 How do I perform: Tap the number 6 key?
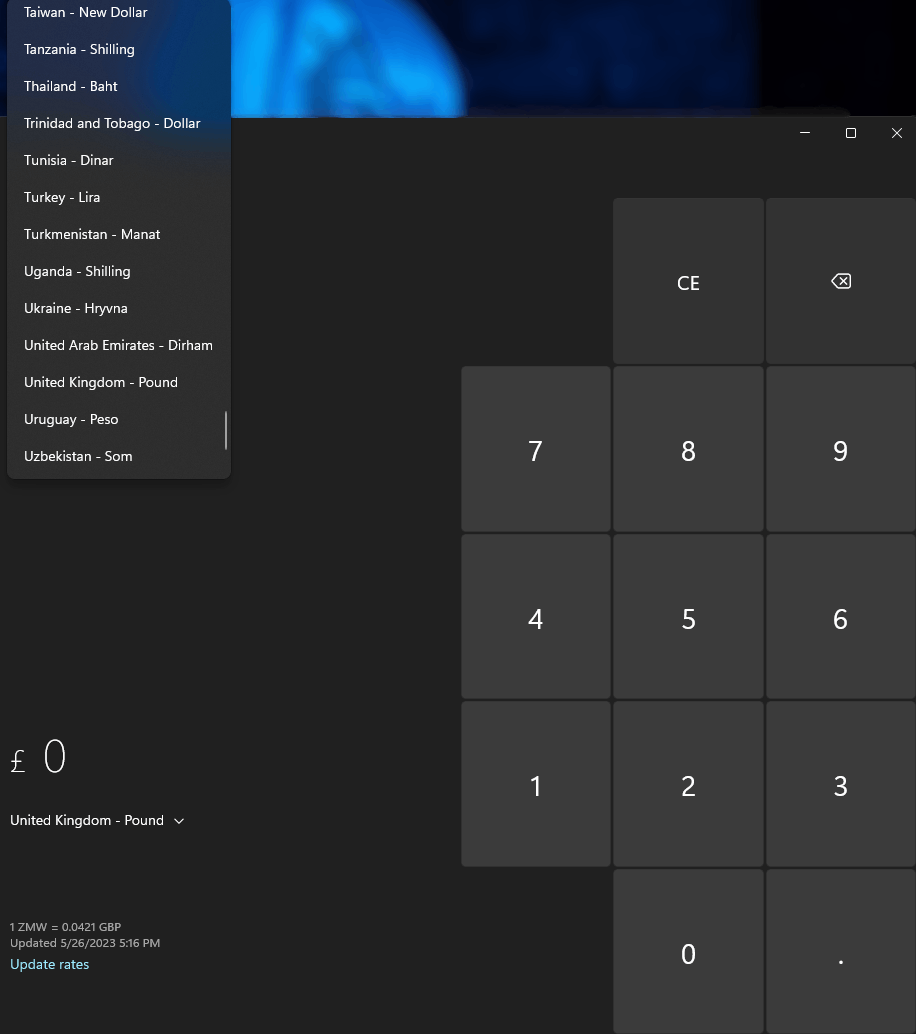coord(841,617)
